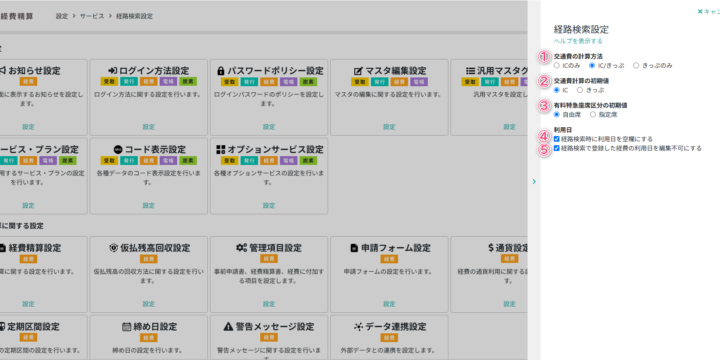Click the 経路検索設定 panel heading

[x=581, y=30]
